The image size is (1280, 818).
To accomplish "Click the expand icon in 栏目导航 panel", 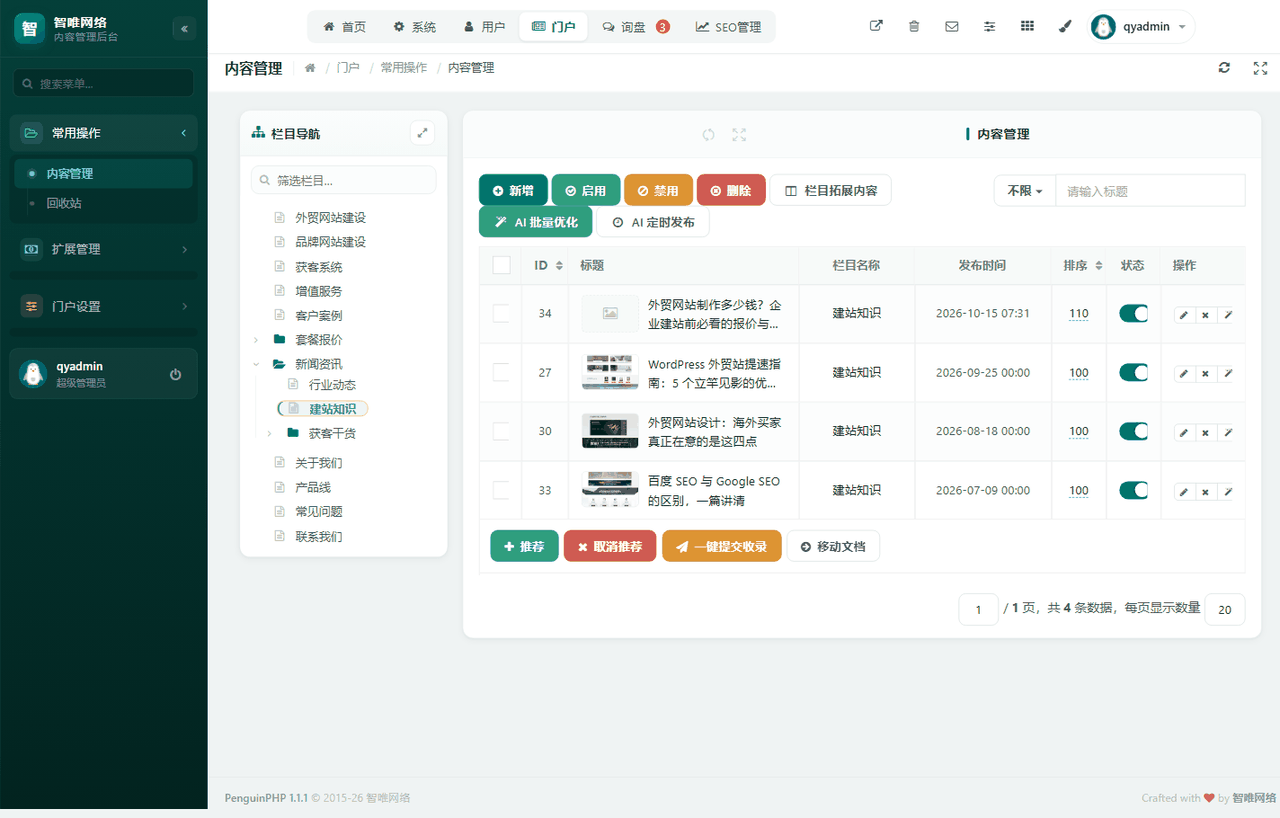I will [x=423, y=133].
